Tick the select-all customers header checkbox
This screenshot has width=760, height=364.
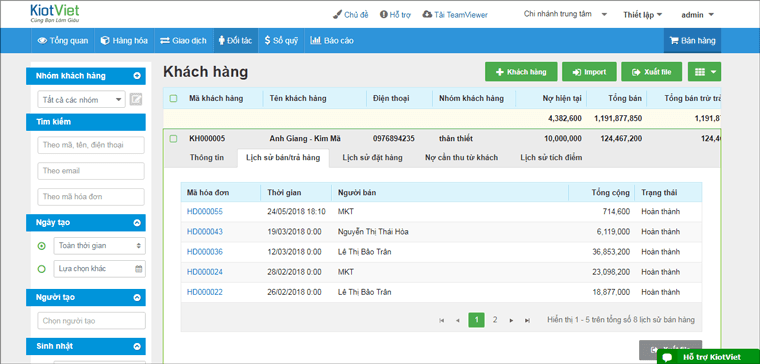pos(173,99)
